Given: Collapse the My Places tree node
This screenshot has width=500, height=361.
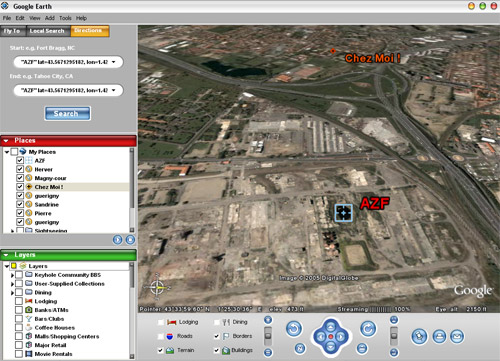Looking at the screenshot, I should pos(7,152).
